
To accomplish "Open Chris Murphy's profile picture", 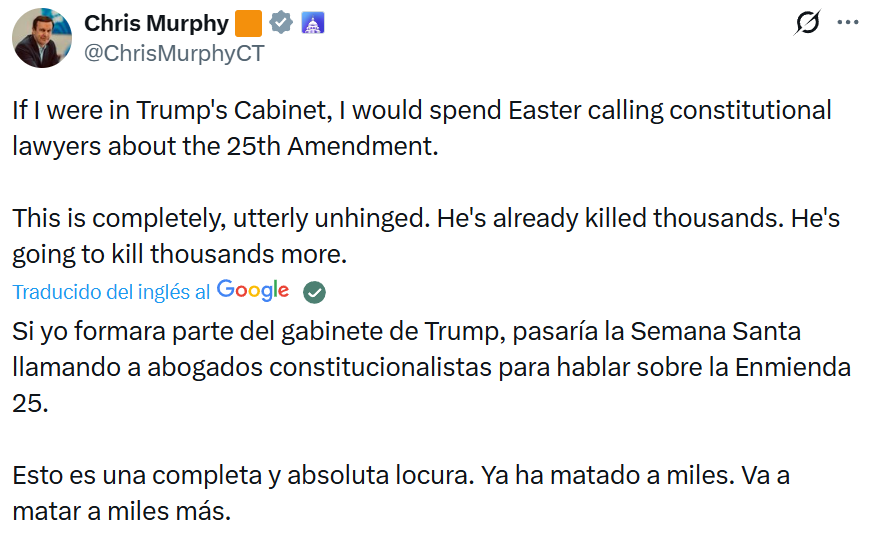I will (x=41, y=37).
